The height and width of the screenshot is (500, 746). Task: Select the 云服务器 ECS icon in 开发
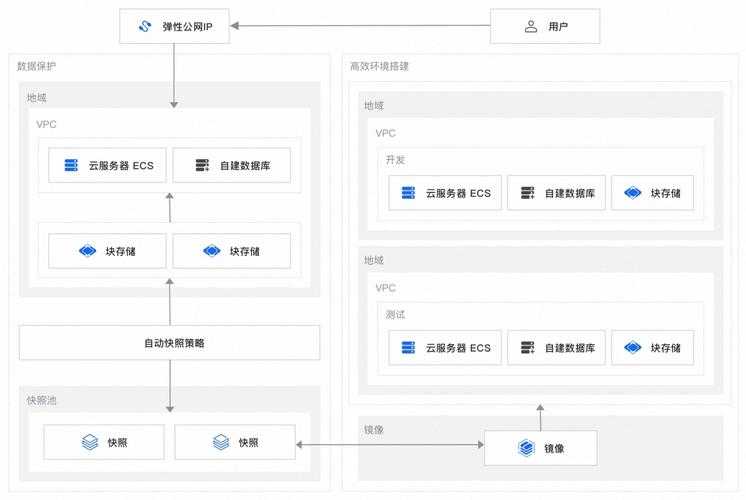click(x=408, y=193)
